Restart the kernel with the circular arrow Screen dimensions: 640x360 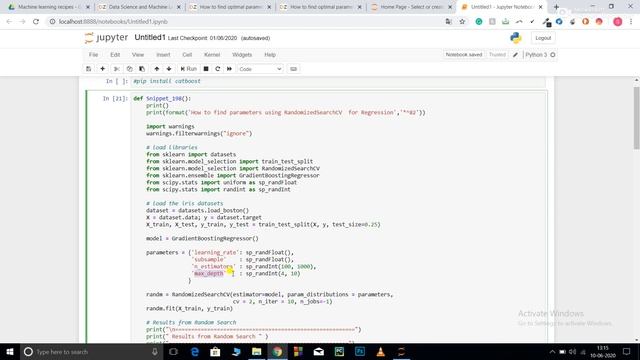click(218, 69)
